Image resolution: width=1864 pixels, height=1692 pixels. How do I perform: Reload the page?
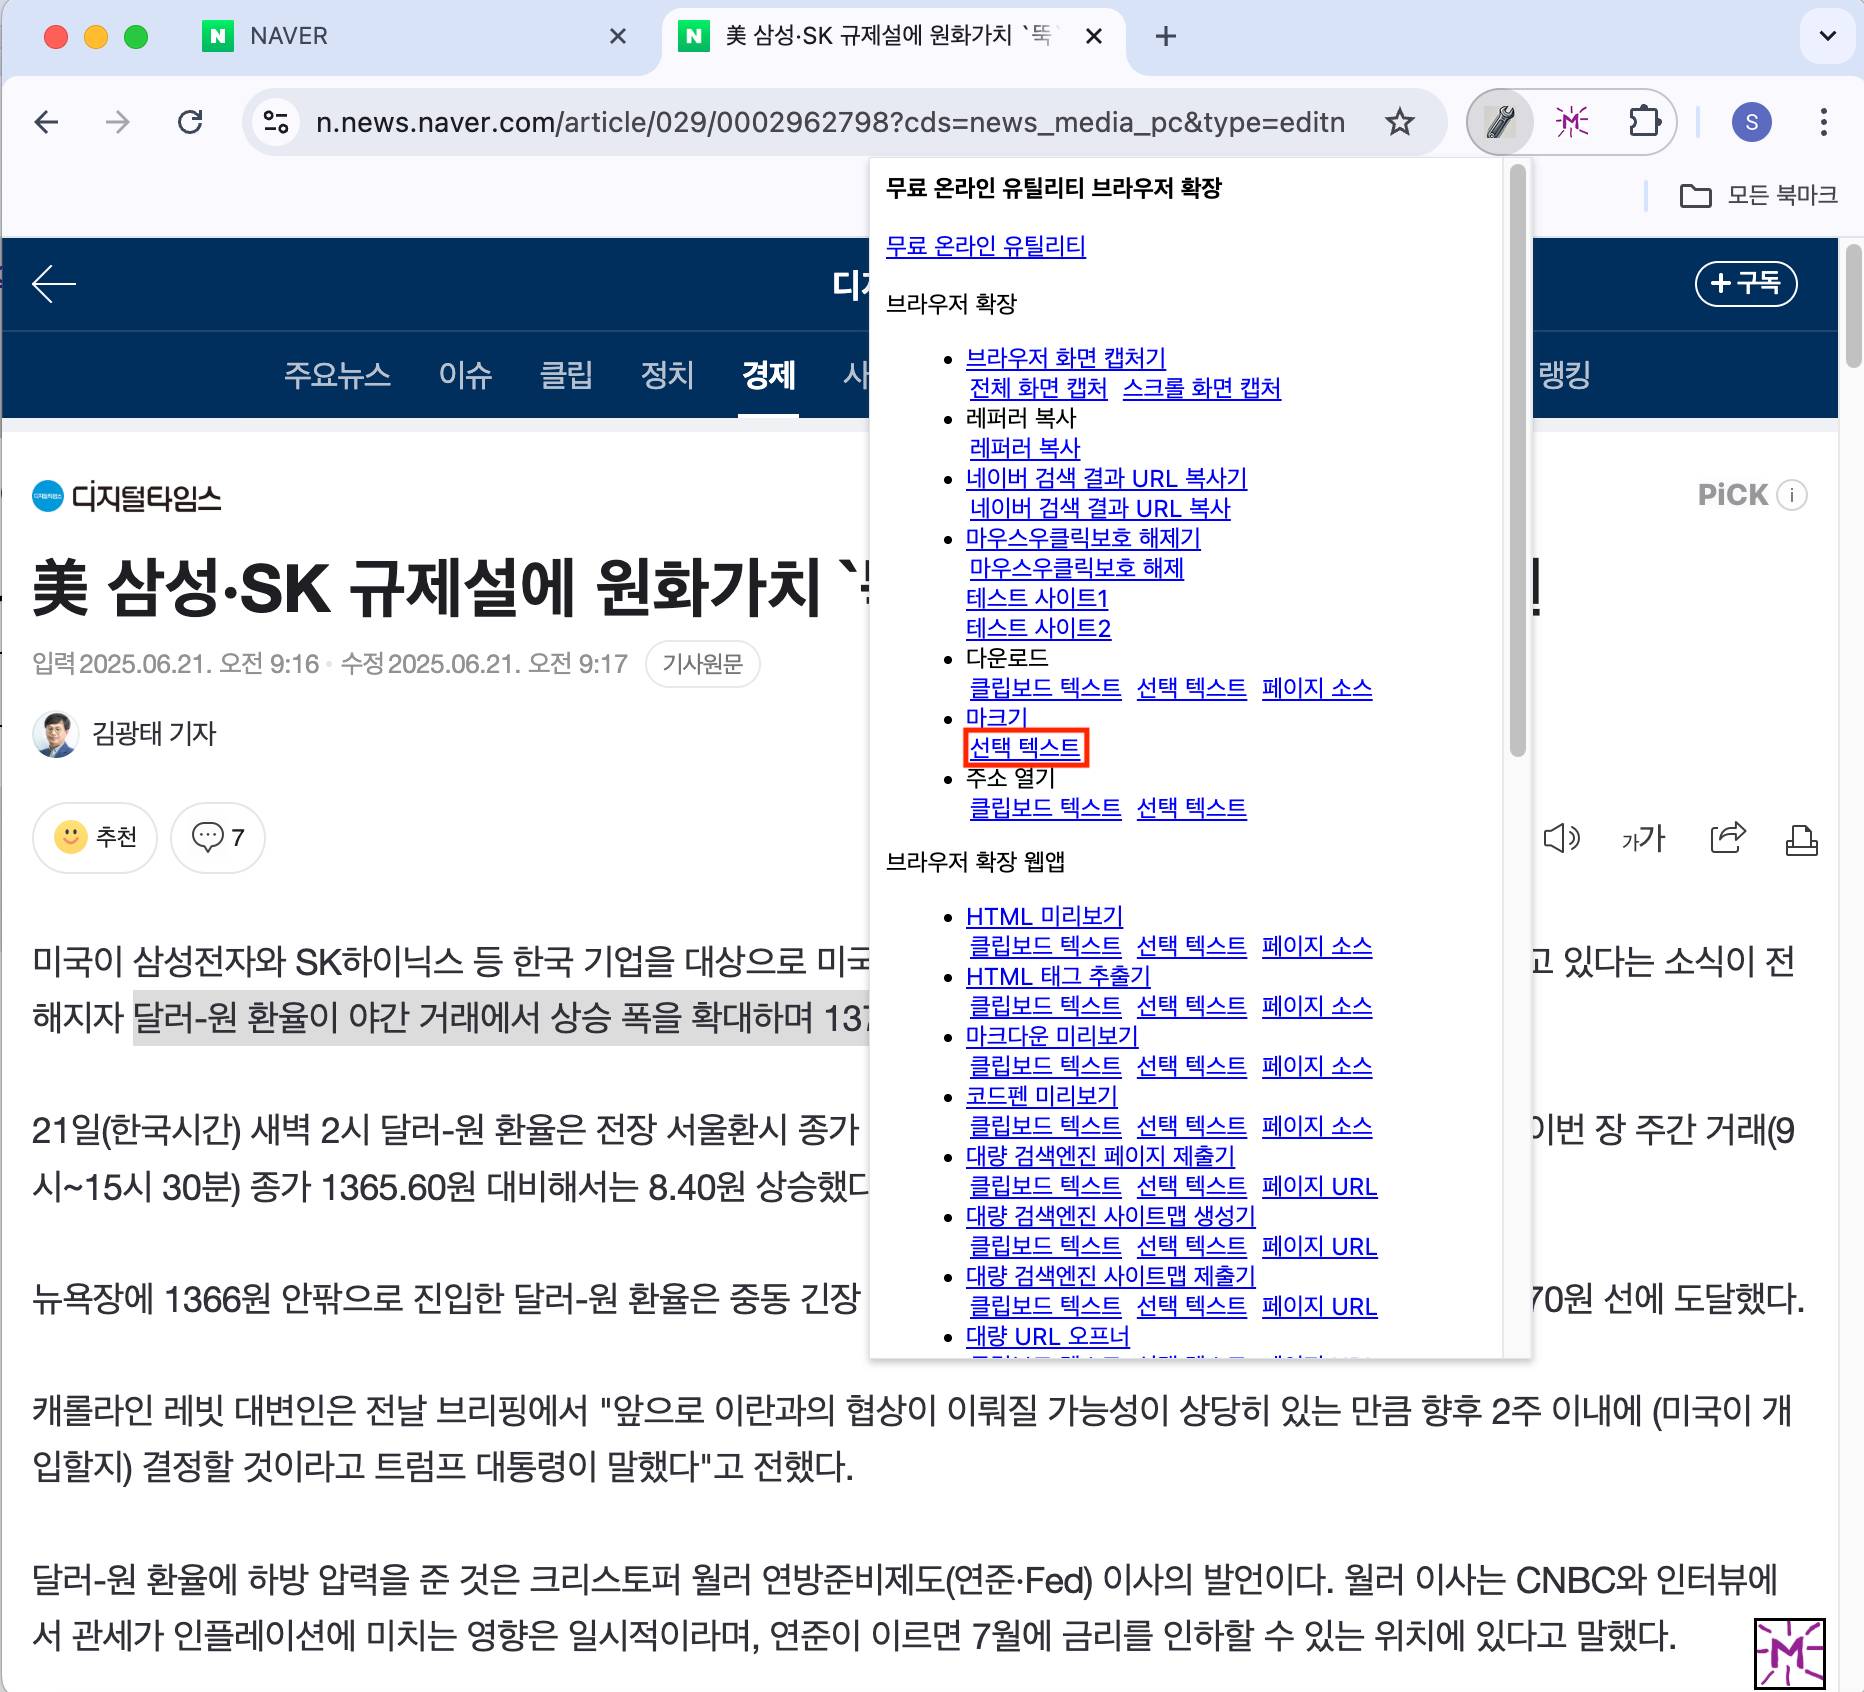pos(190,122)
